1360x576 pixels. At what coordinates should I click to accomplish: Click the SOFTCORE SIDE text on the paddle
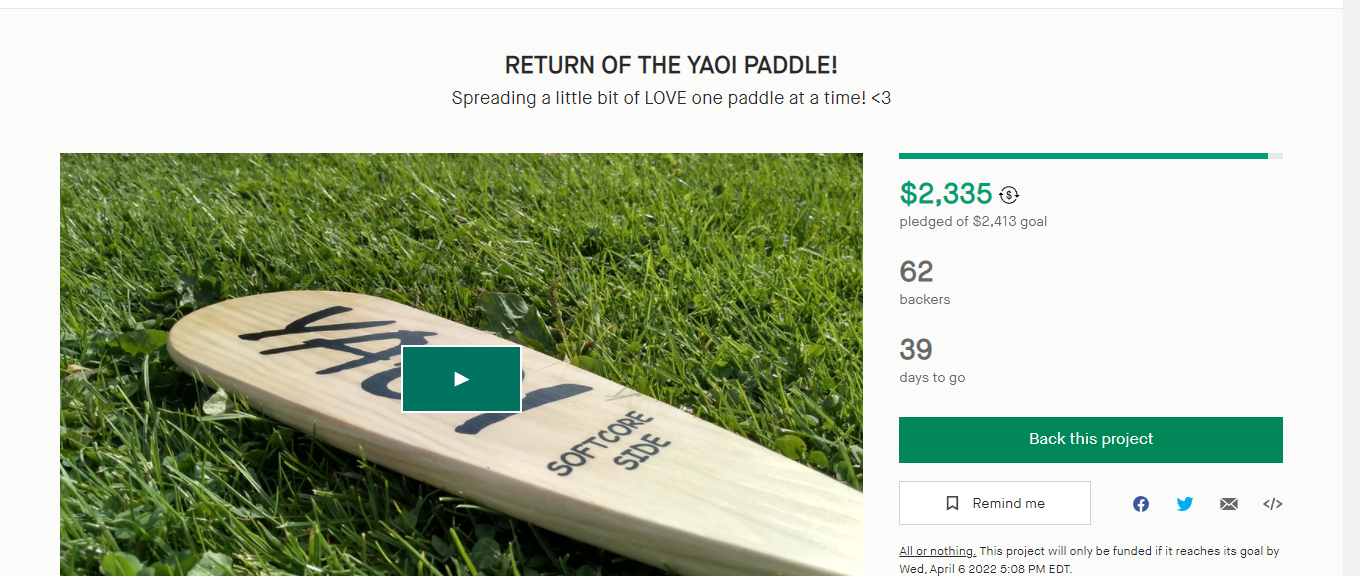(x=608, y=445)
